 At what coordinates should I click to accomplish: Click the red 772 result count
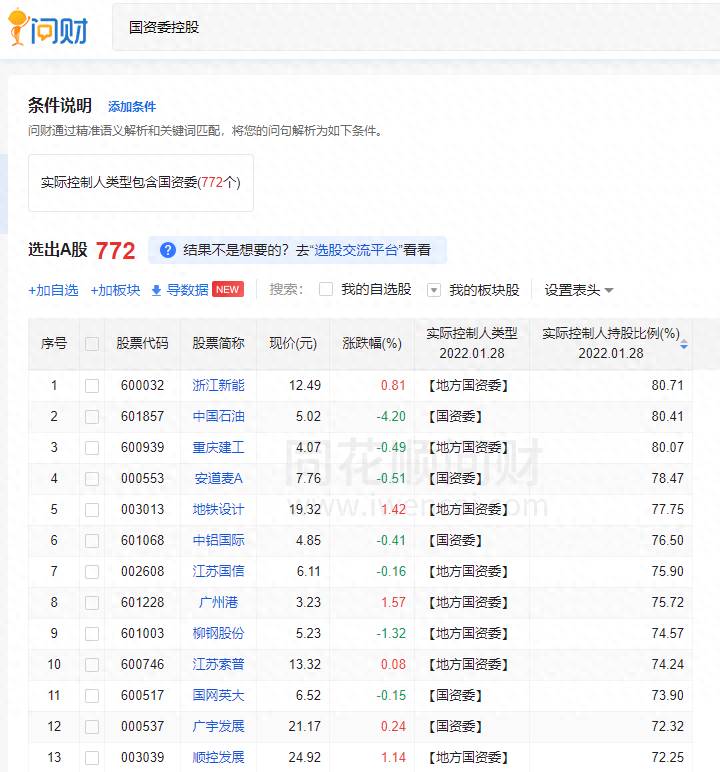[x=115, y=251]
